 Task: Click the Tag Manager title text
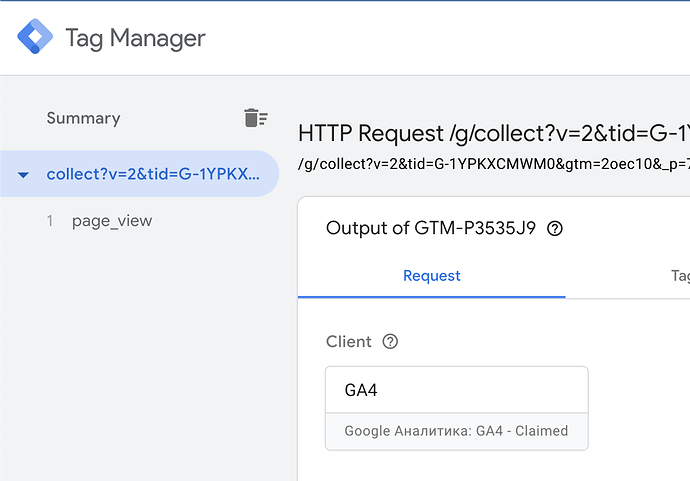click(136, 38)
